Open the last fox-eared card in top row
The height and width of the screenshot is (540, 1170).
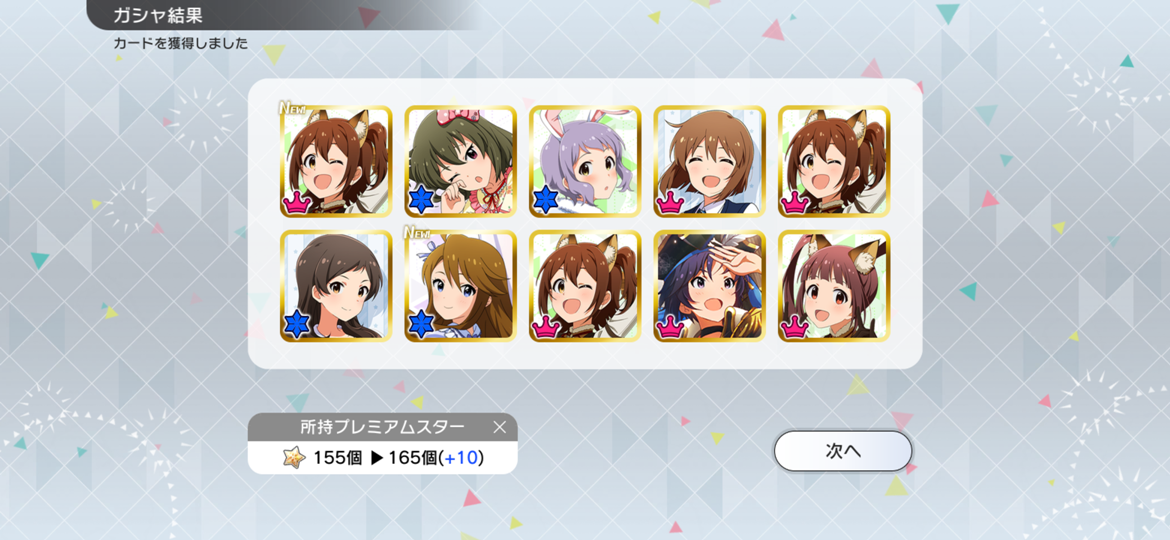[834, 162]
